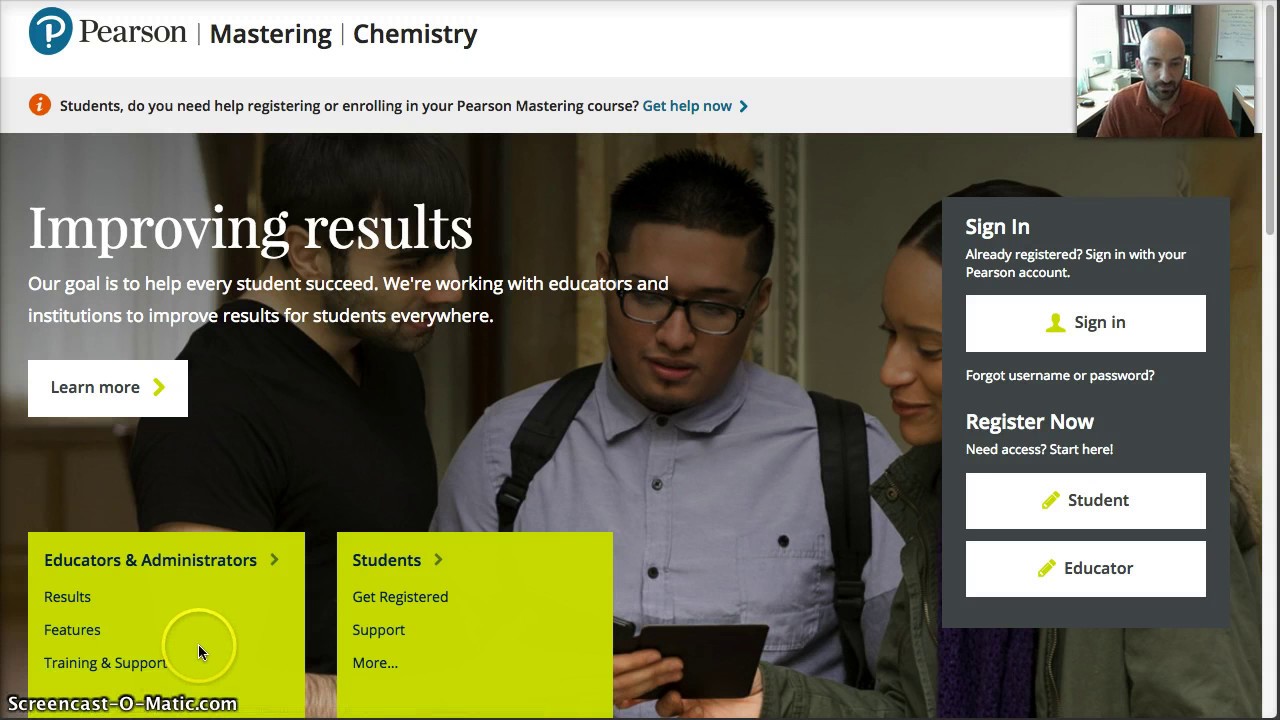Click the 'Our goal is to help' paragraph
The width and height of the screenshot is (1280, 720).
348,299
